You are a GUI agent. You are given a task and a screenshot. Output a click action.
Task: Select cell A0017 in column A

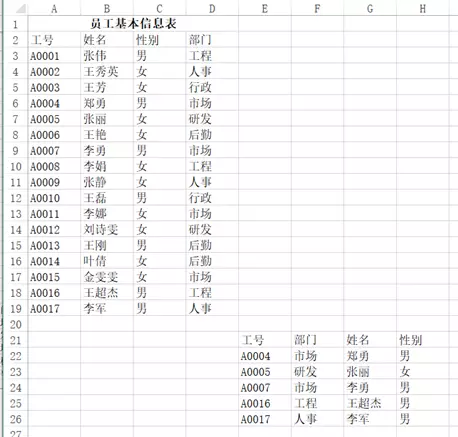tap(54, 309)
